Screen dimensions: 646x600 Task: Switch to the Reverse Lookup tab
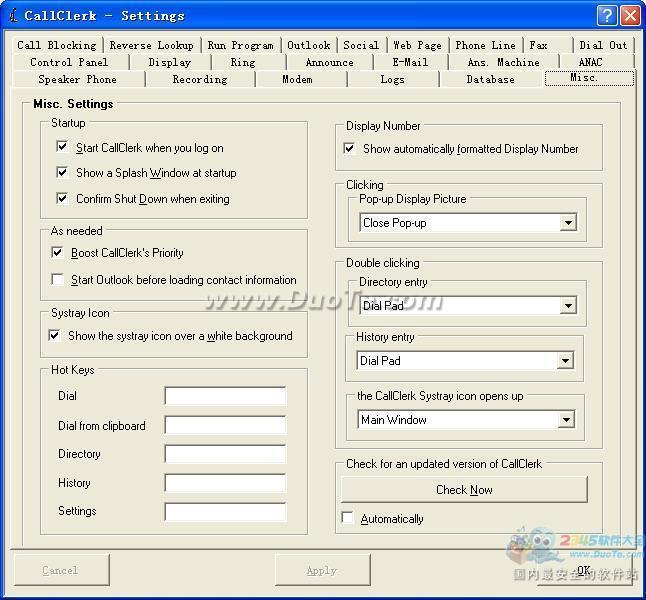click(151, 45)
